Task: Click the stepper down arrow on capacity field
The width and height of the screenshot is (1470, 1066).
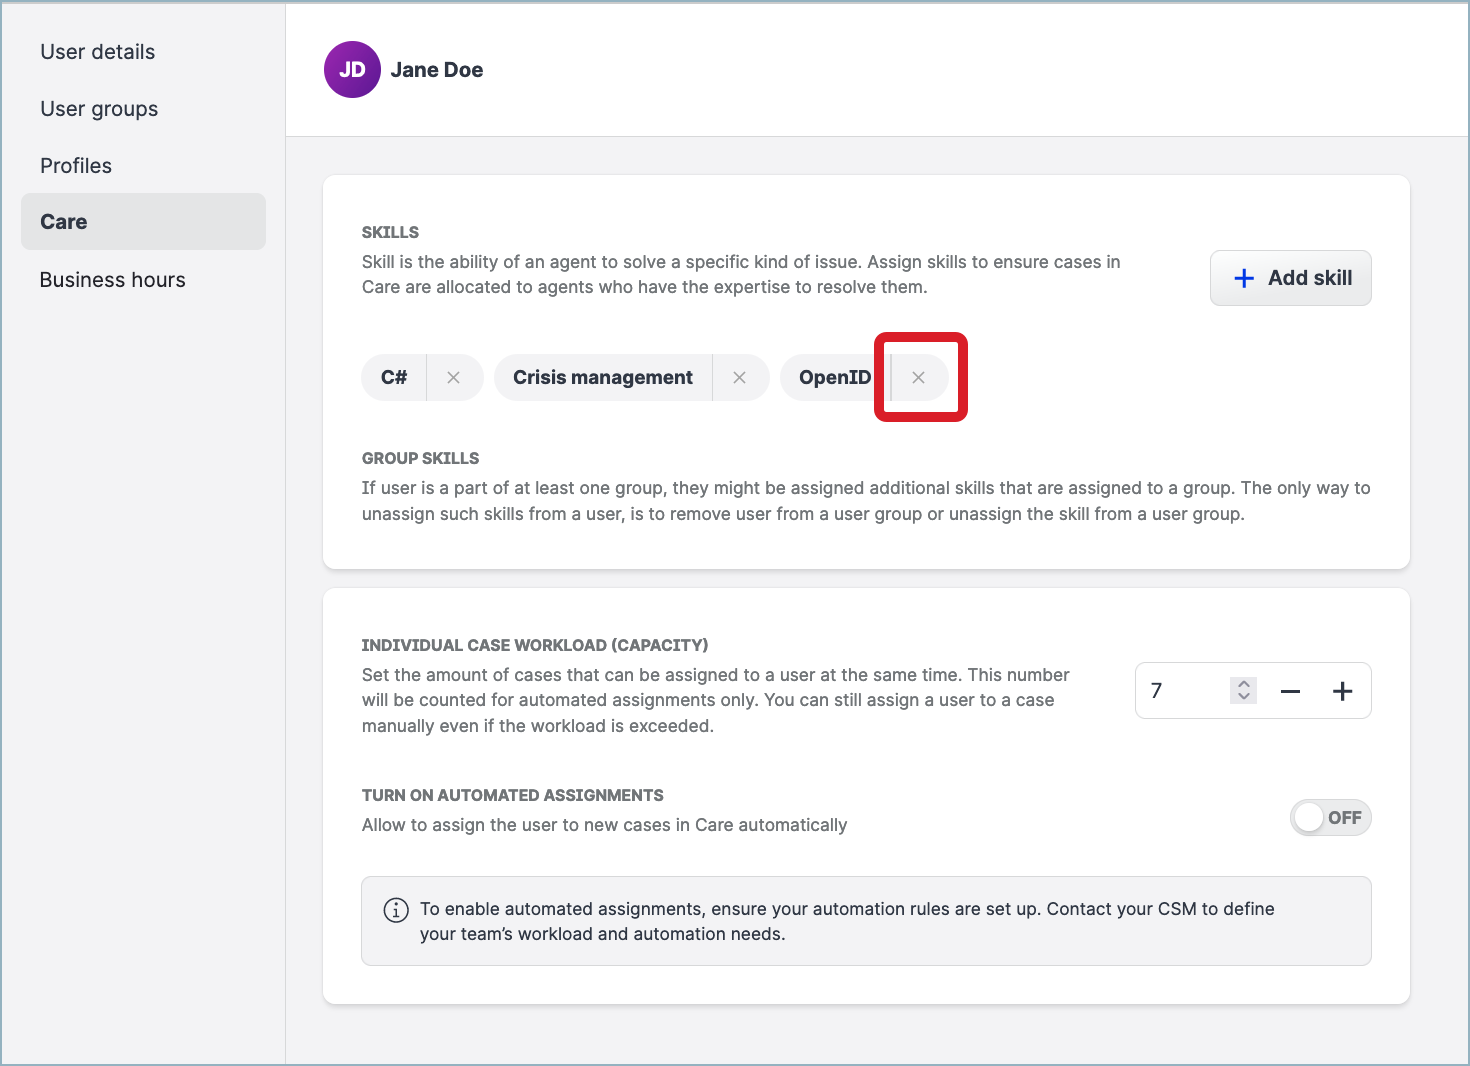Action: click(1242, 697)
